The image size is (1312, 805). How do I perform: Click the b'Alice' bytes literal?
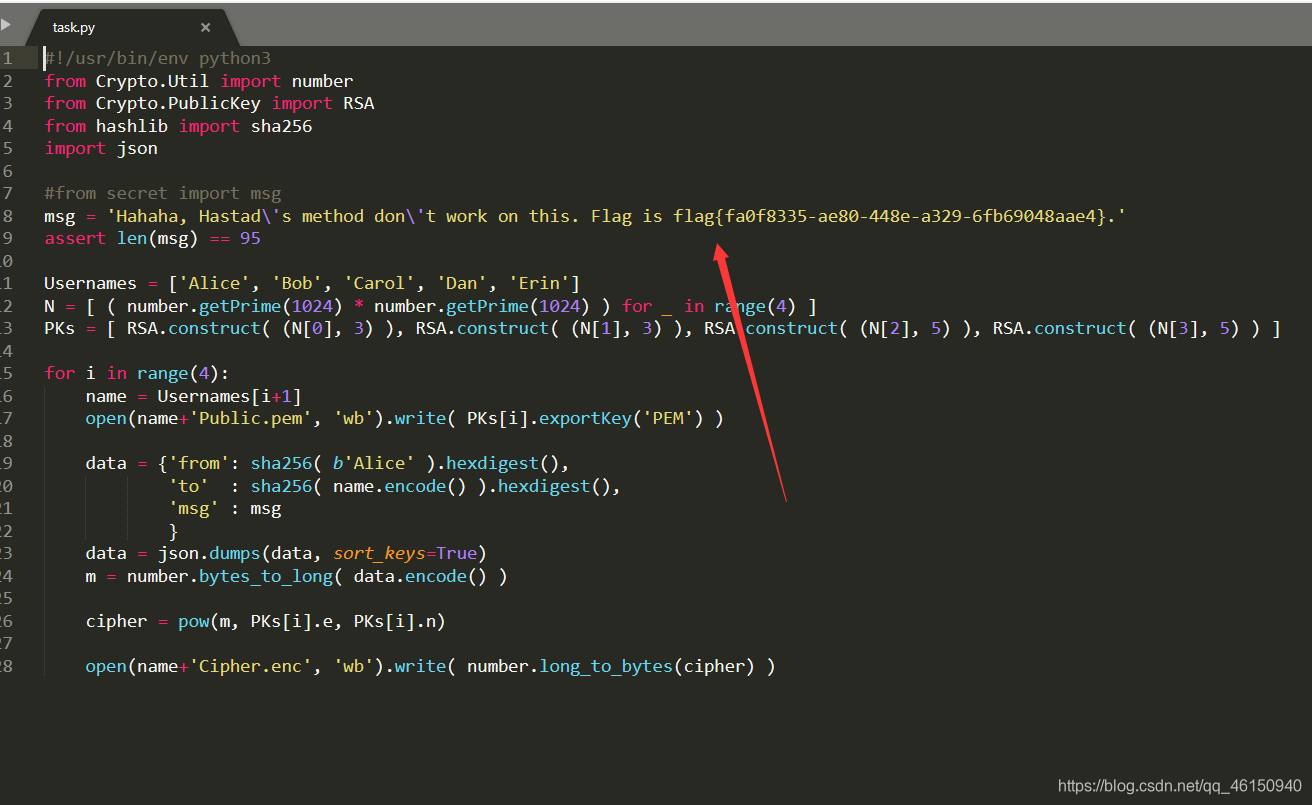pos(373,463)
